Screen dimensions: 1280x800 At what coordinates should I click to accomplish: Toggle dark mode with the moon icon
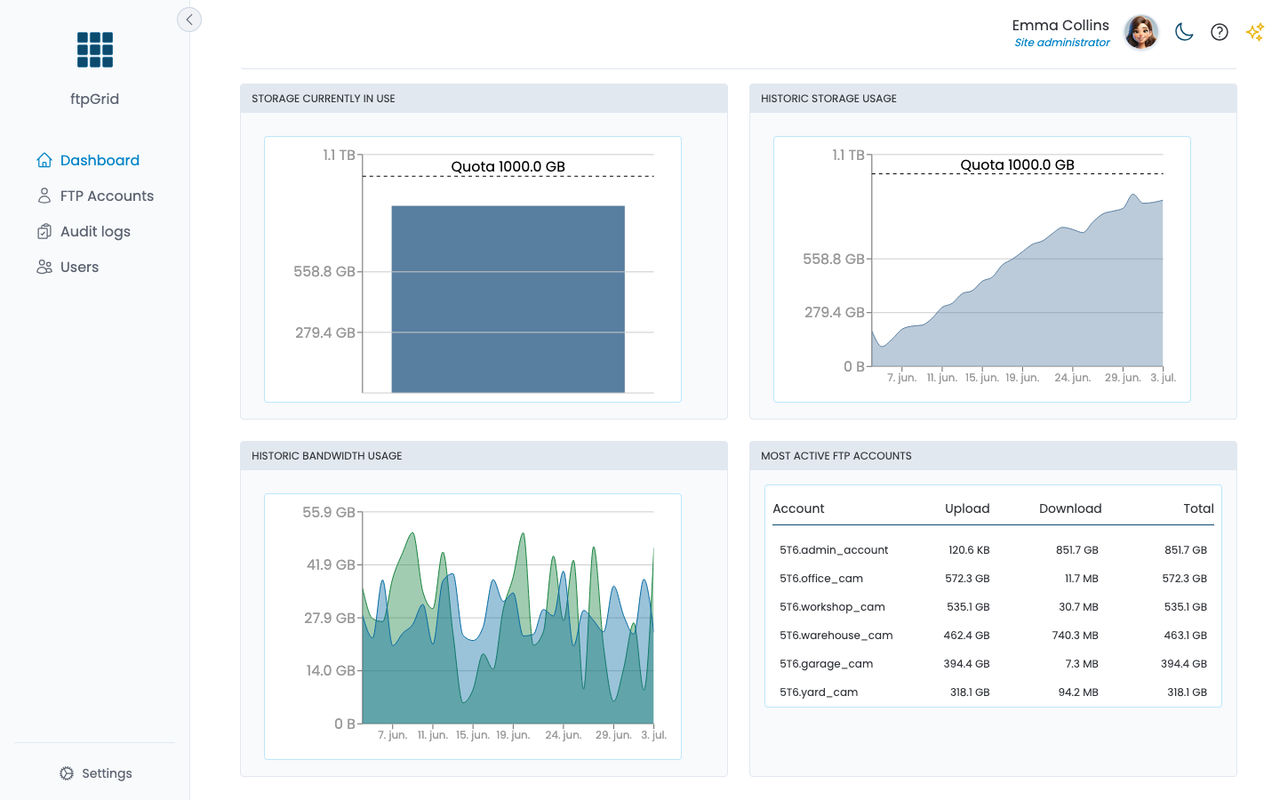1184,32
